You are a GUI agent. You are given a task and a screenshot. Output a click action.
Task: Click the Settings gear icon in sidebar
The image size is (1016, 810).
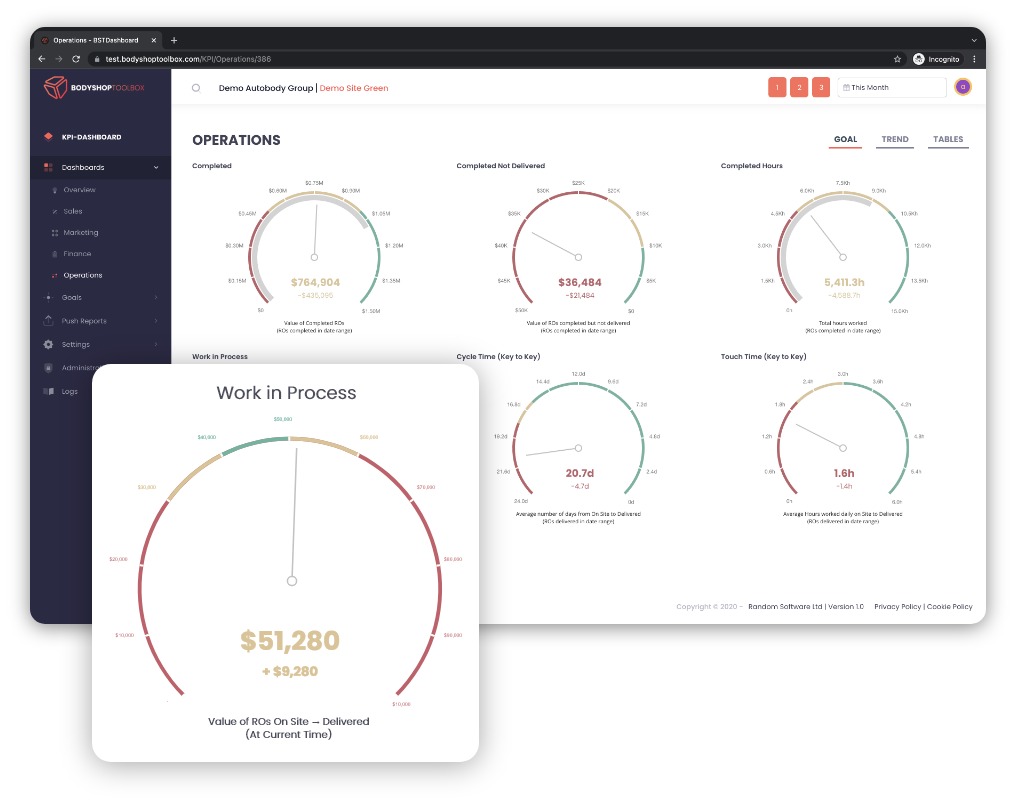[x=49, y=345]
